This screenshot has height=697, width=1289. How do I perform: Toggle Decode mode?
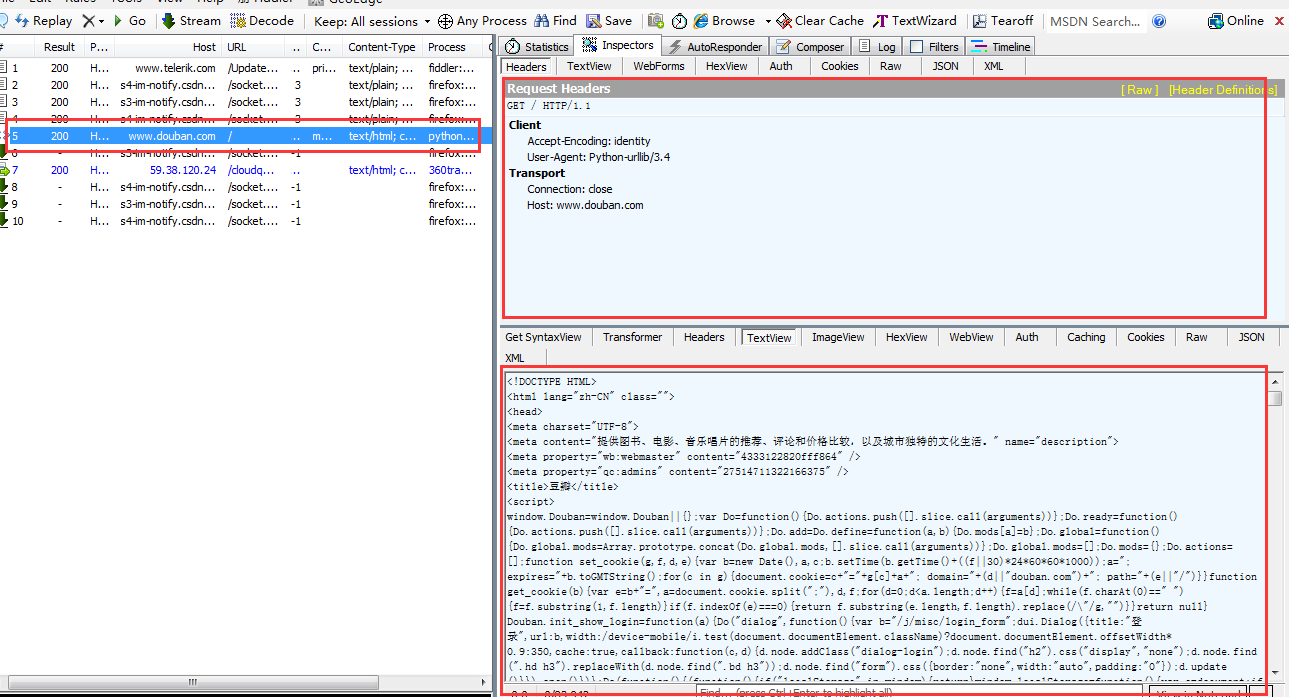262,20
